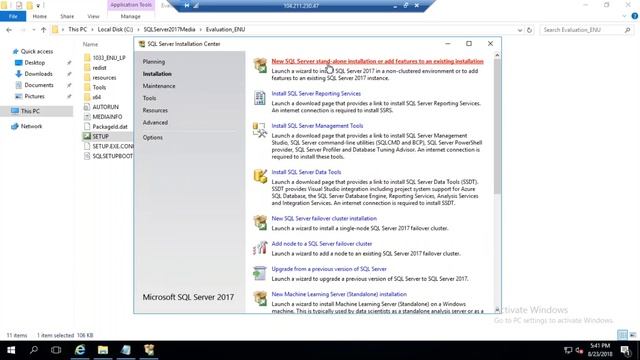The width and height of the screenshot is (640, 360).
Task: Select Network in navigation pane
Action: (31, 127)
